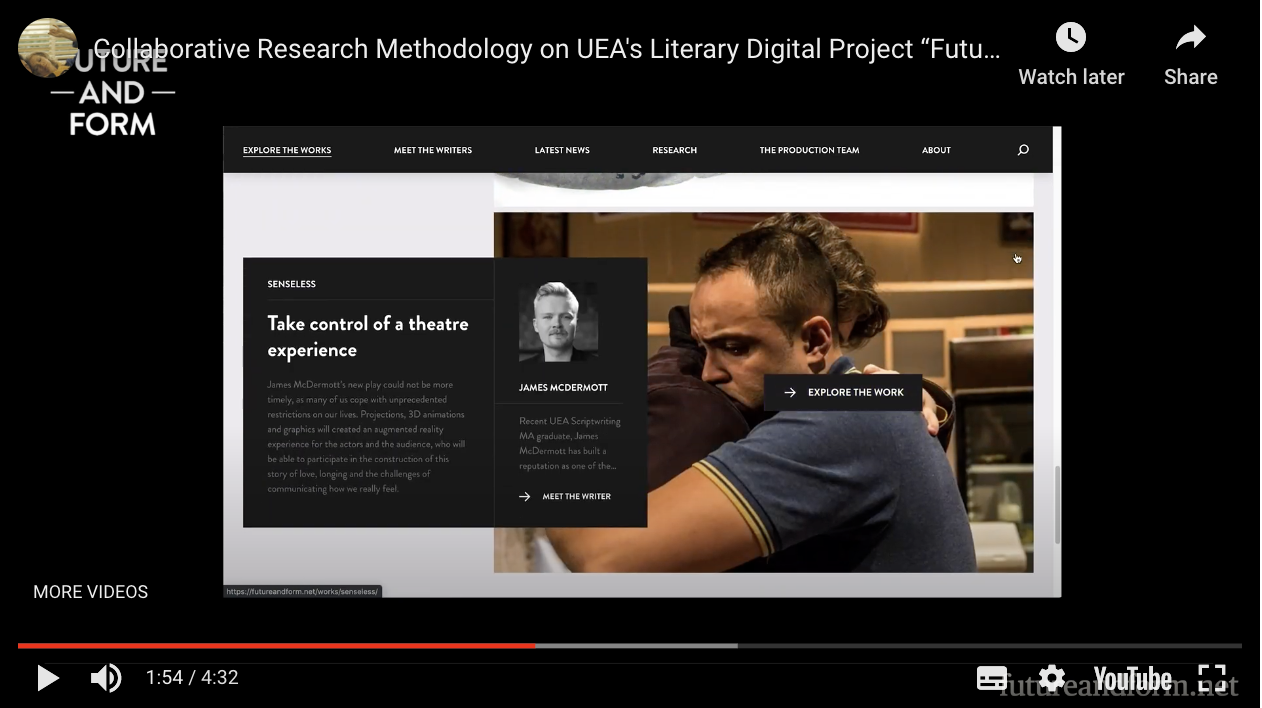Toggle subtitles/closed captions
The height and width of the screenshot is (708, 1262).
click(x=992, y=678)
